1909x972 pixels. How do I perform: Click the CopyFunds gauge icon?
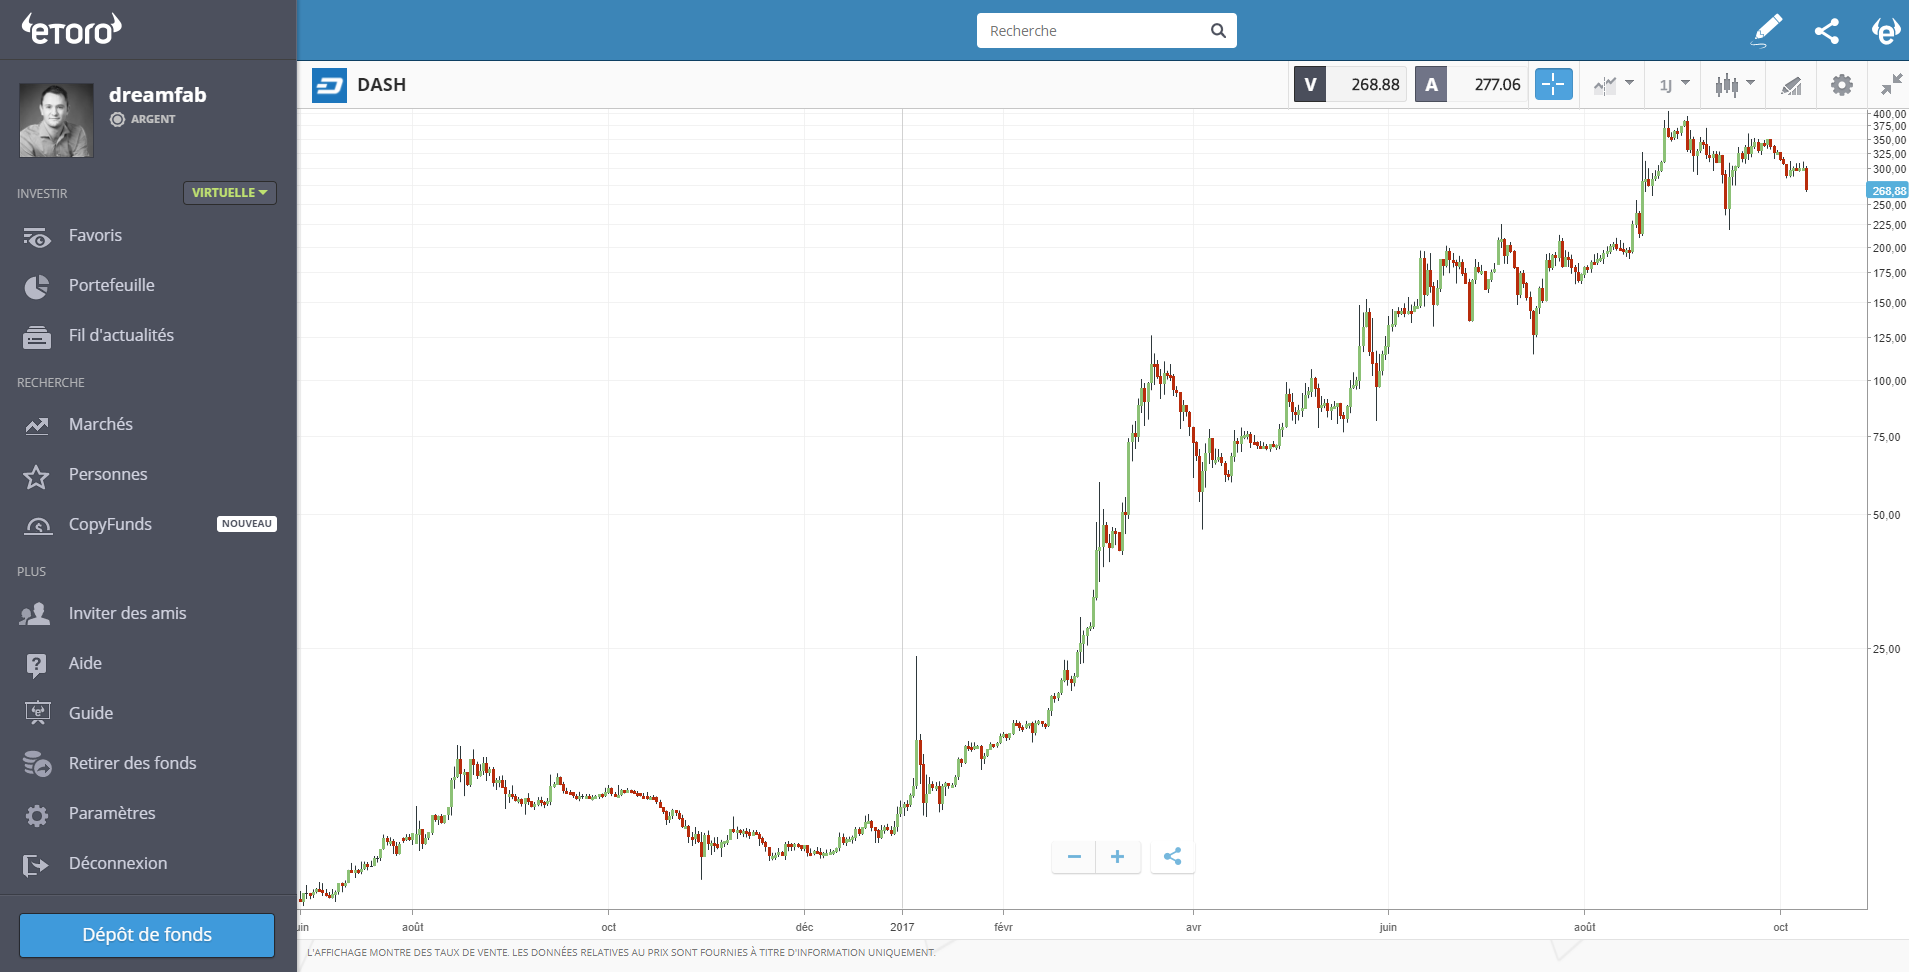tap(37, 526)
